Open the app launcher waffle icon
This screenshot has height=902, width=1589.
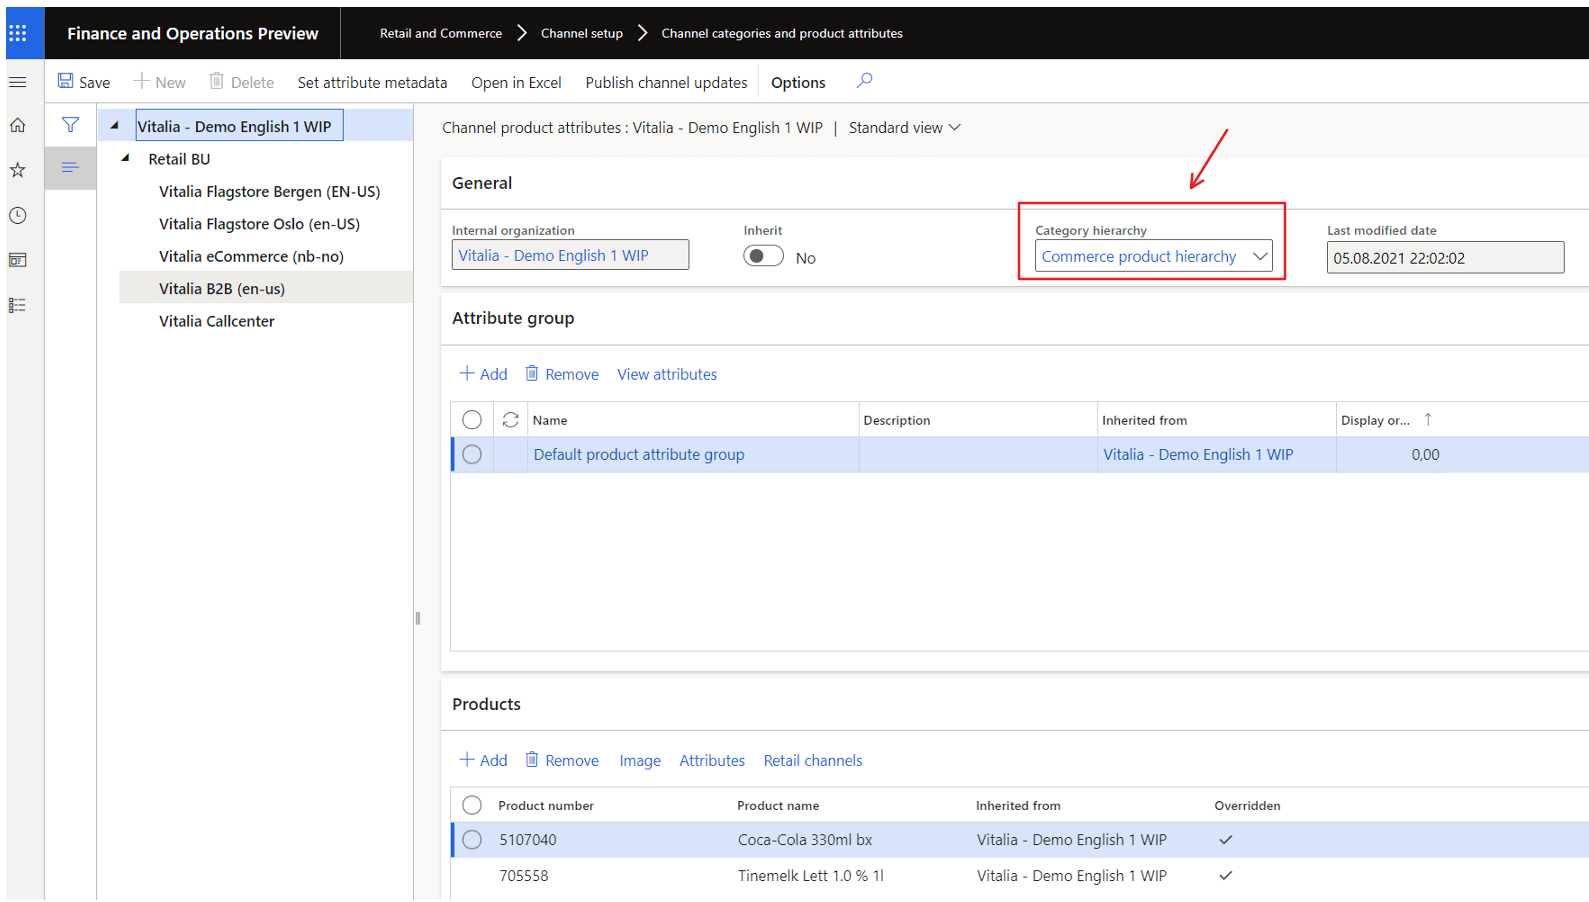pos(18,33)
